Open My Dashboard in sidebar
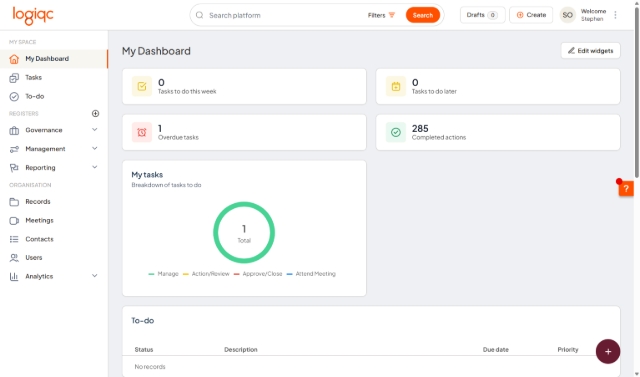The width and height of the screenshot is (640, 377). point(54,59)
